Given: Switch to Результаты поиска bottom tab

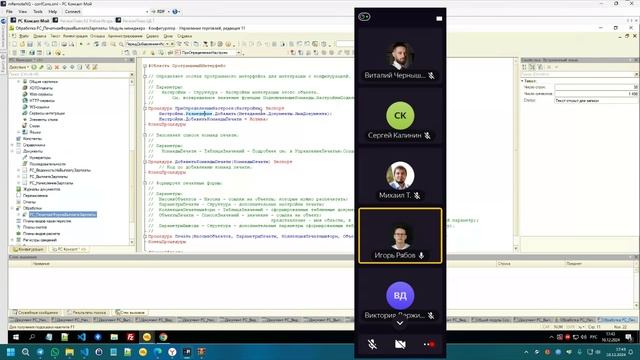Looking at the screenshot, I should coord(87,312).
